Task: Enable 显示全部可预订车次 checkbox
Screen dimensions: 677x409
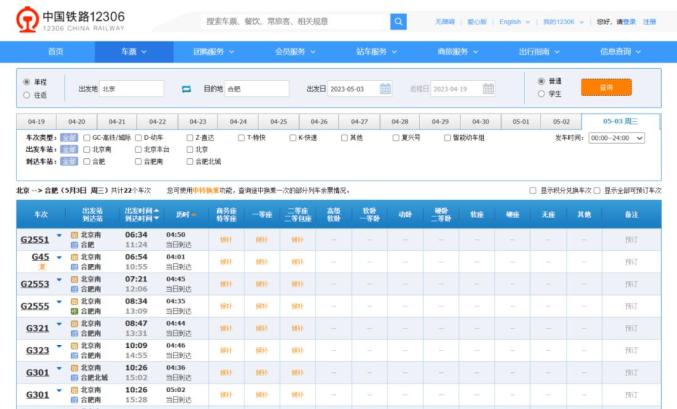Action: coord(598,189)
